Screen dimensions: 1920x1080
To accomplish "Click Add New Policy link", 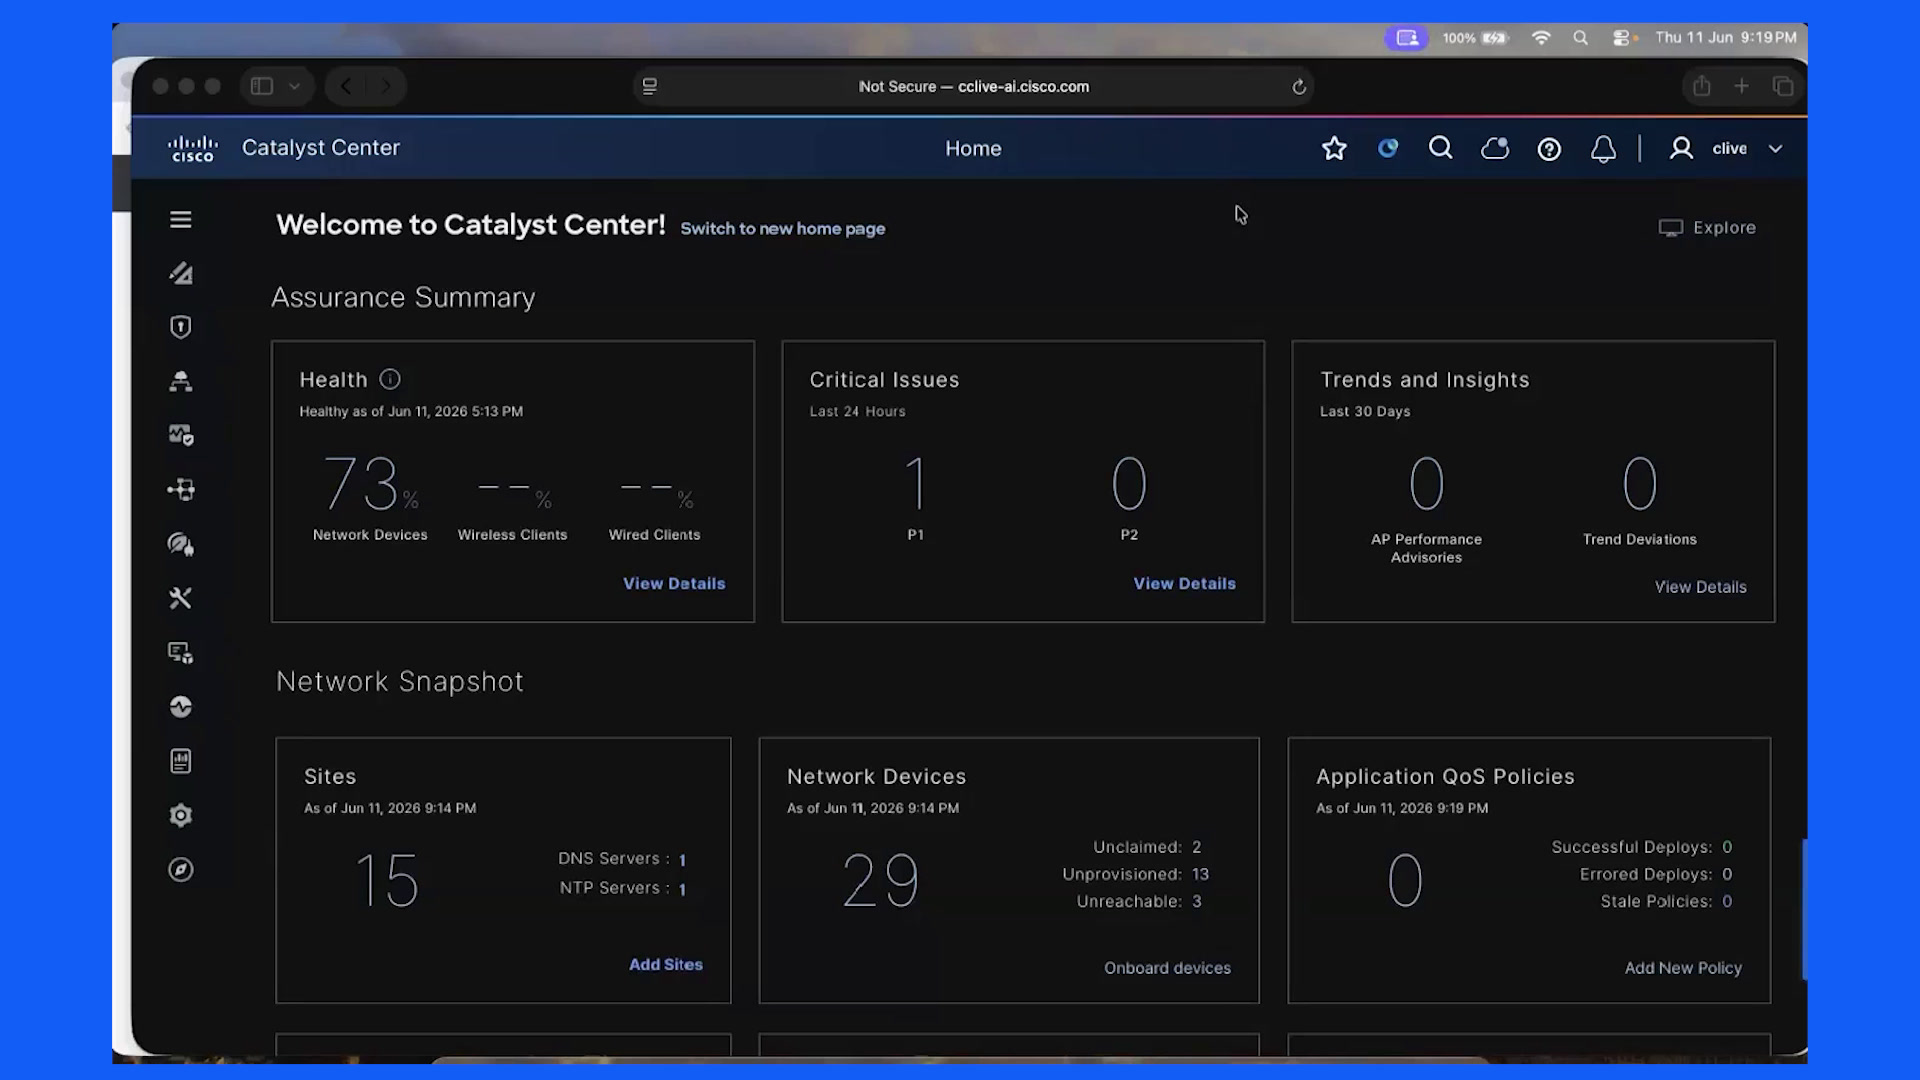I will [x=1683, y=967].
